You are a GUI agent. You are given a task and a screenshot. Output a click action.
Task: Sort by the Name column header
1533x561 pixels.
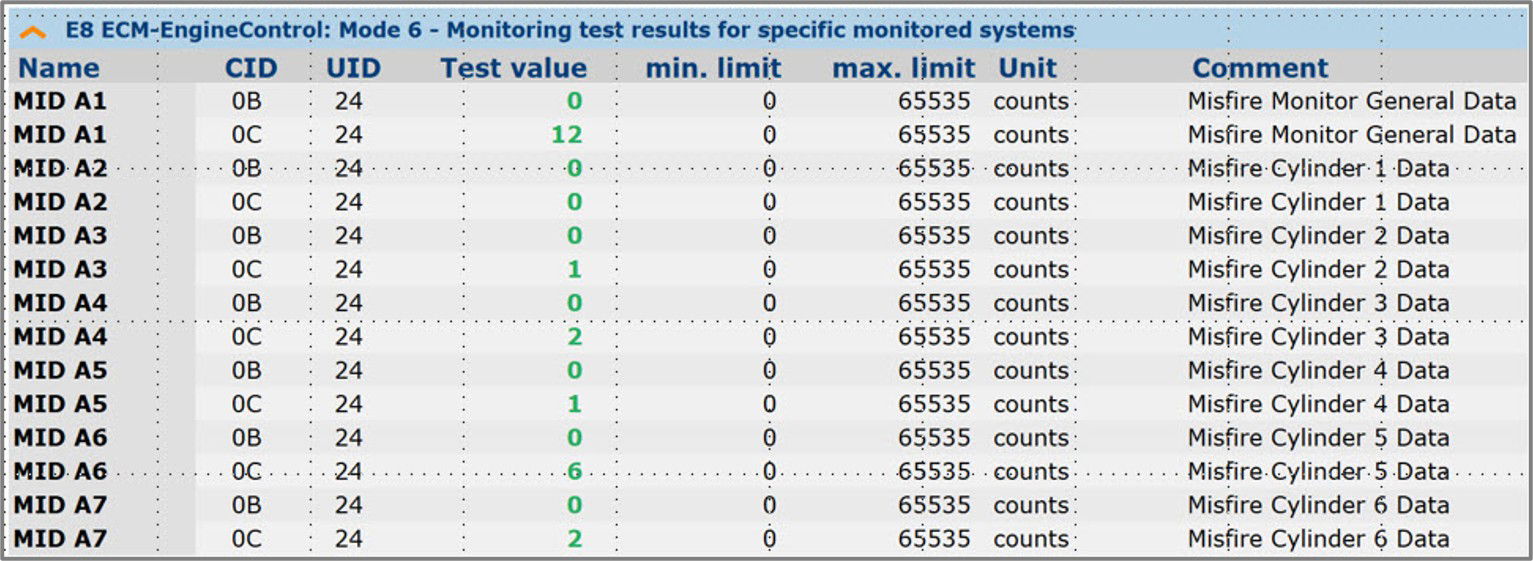[x=59, y=68]
